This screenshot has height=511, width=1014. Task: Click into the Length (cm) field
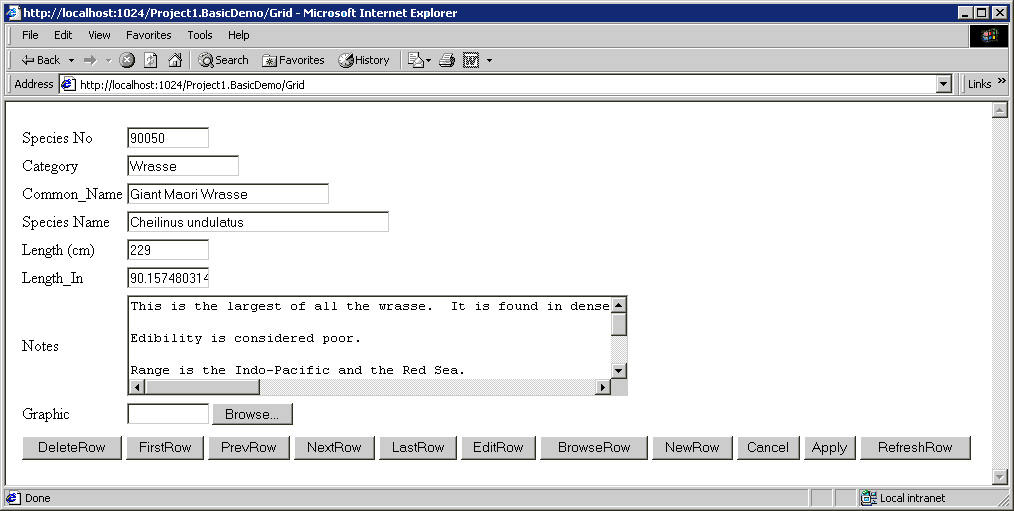click(x=168, y=250)
